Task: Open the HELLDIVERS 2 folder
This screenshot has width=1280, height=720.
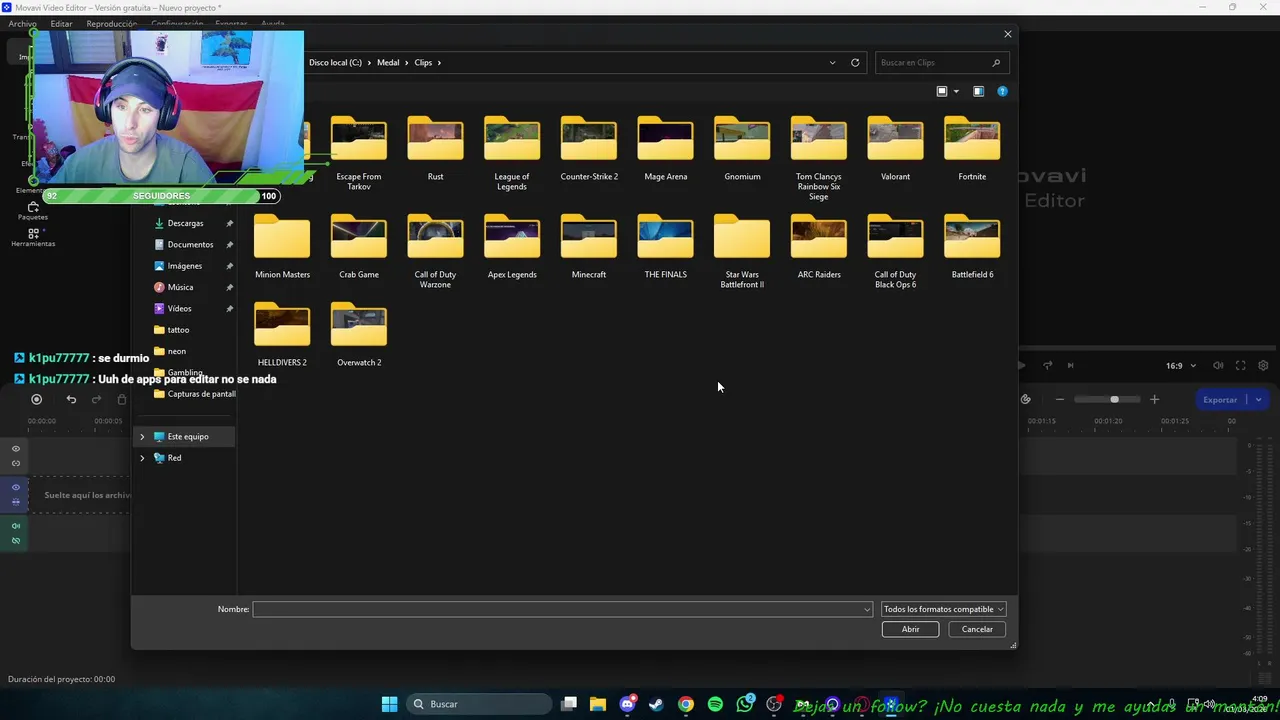Action: [282, 335]
